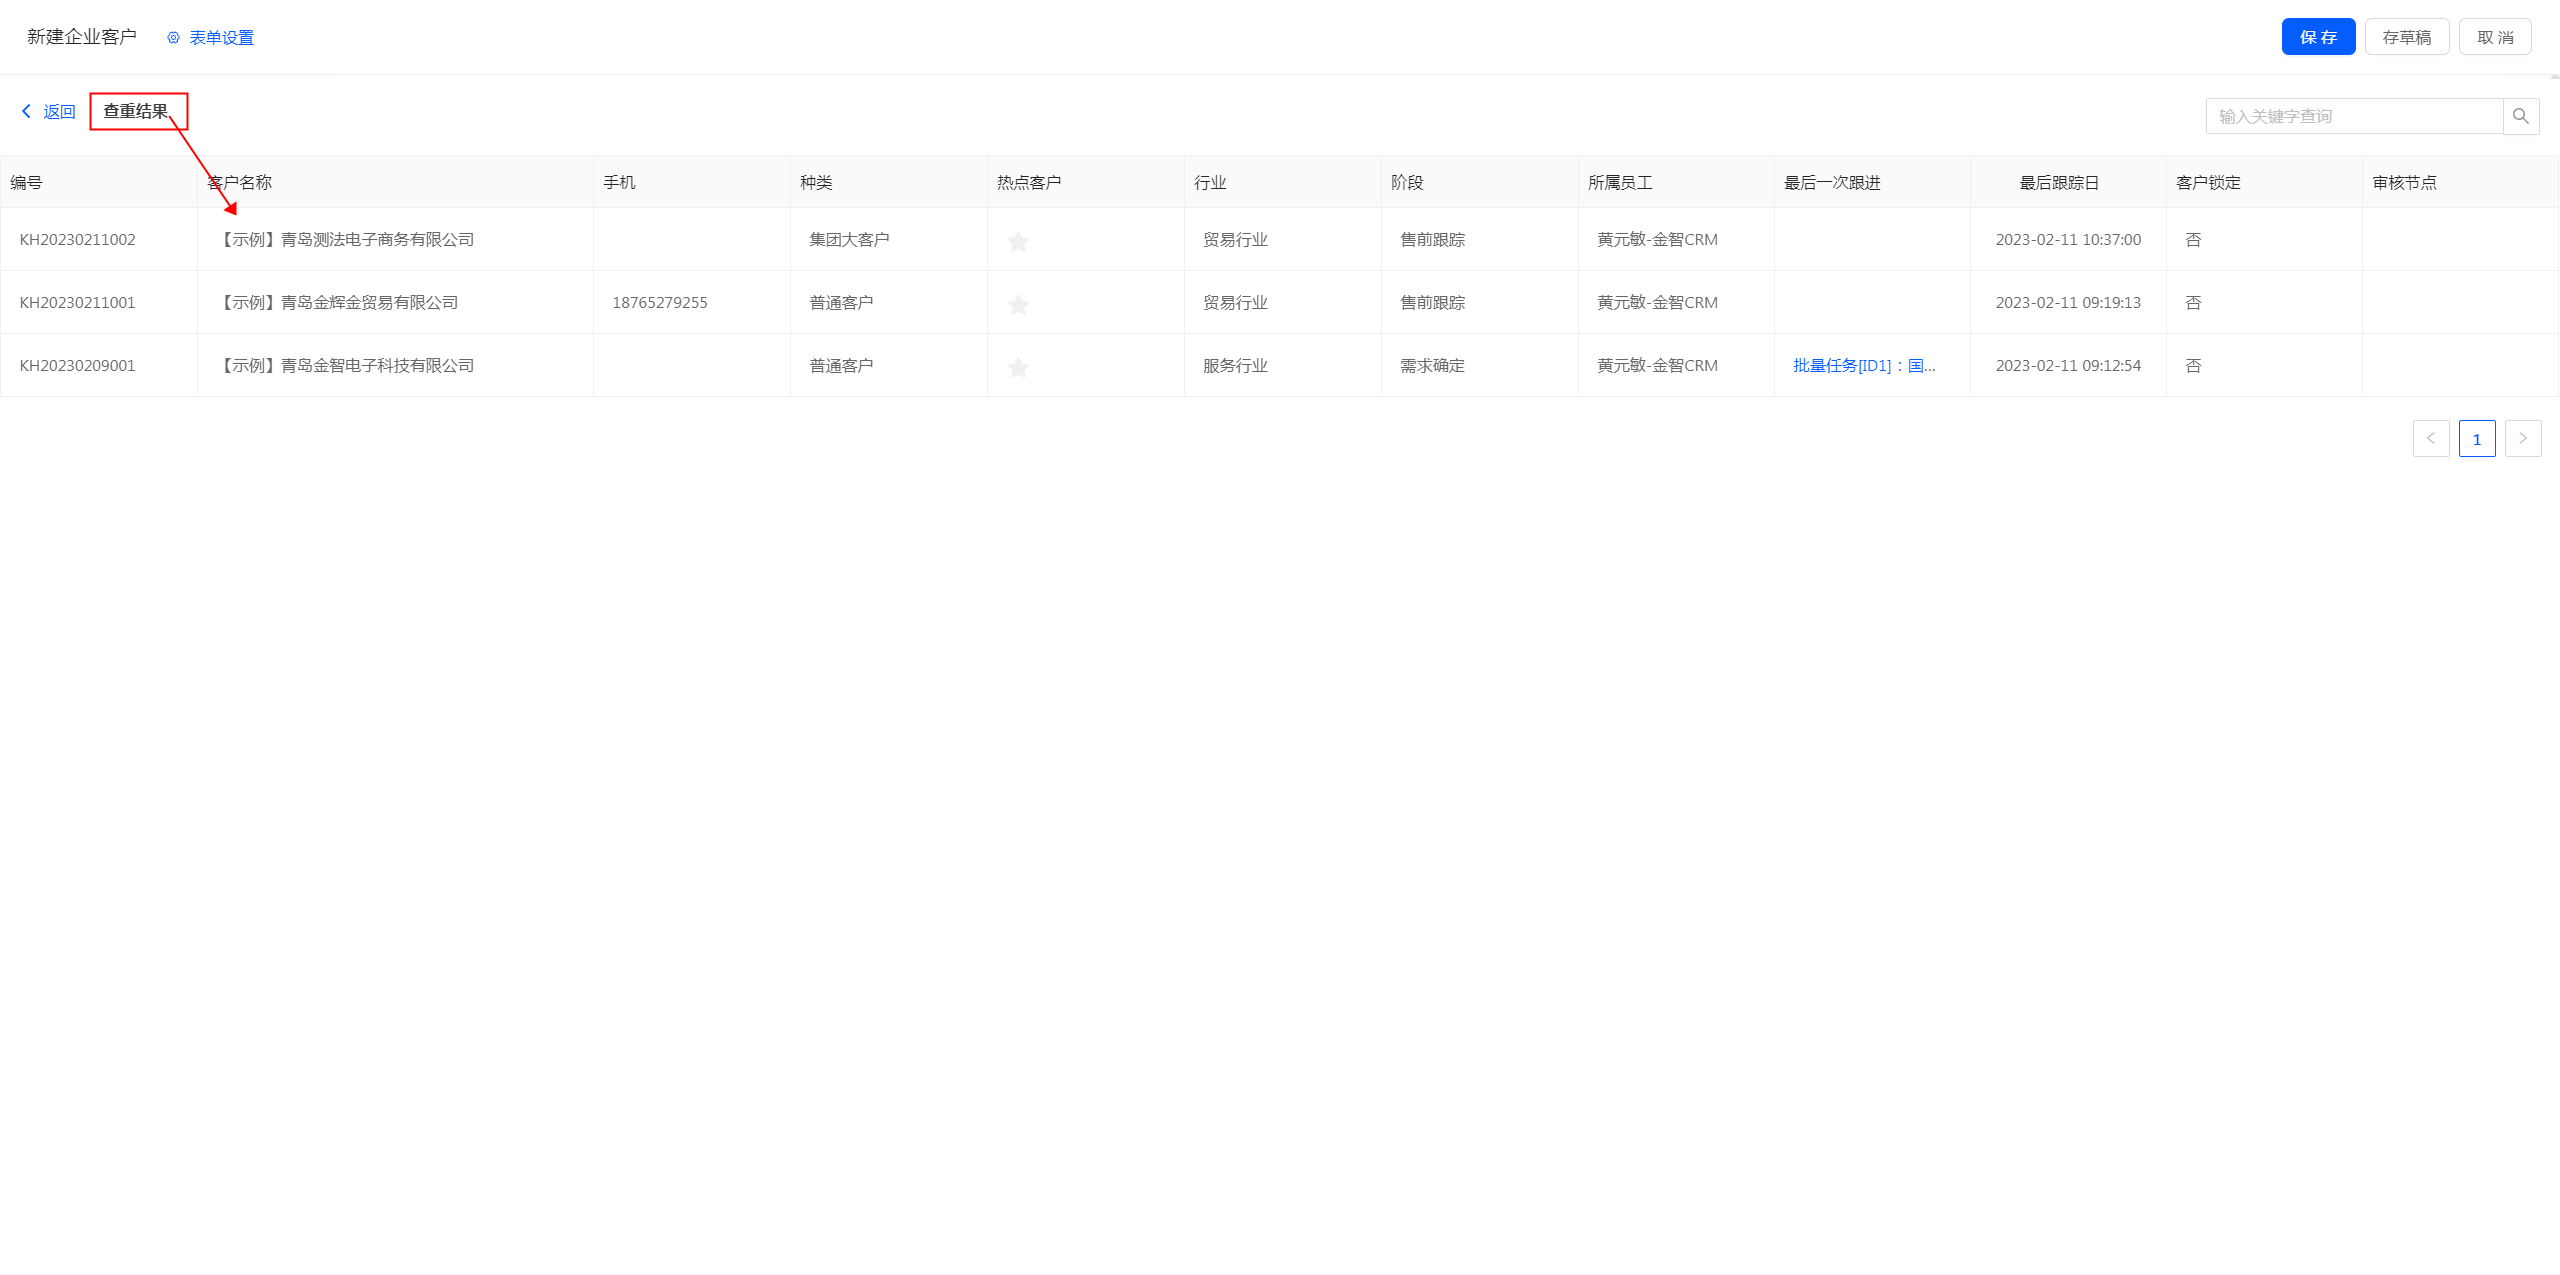The height and width of the screenshot is (1275, 2560).
Task: Click customer number KH20230211002
Action: point(77,240)
